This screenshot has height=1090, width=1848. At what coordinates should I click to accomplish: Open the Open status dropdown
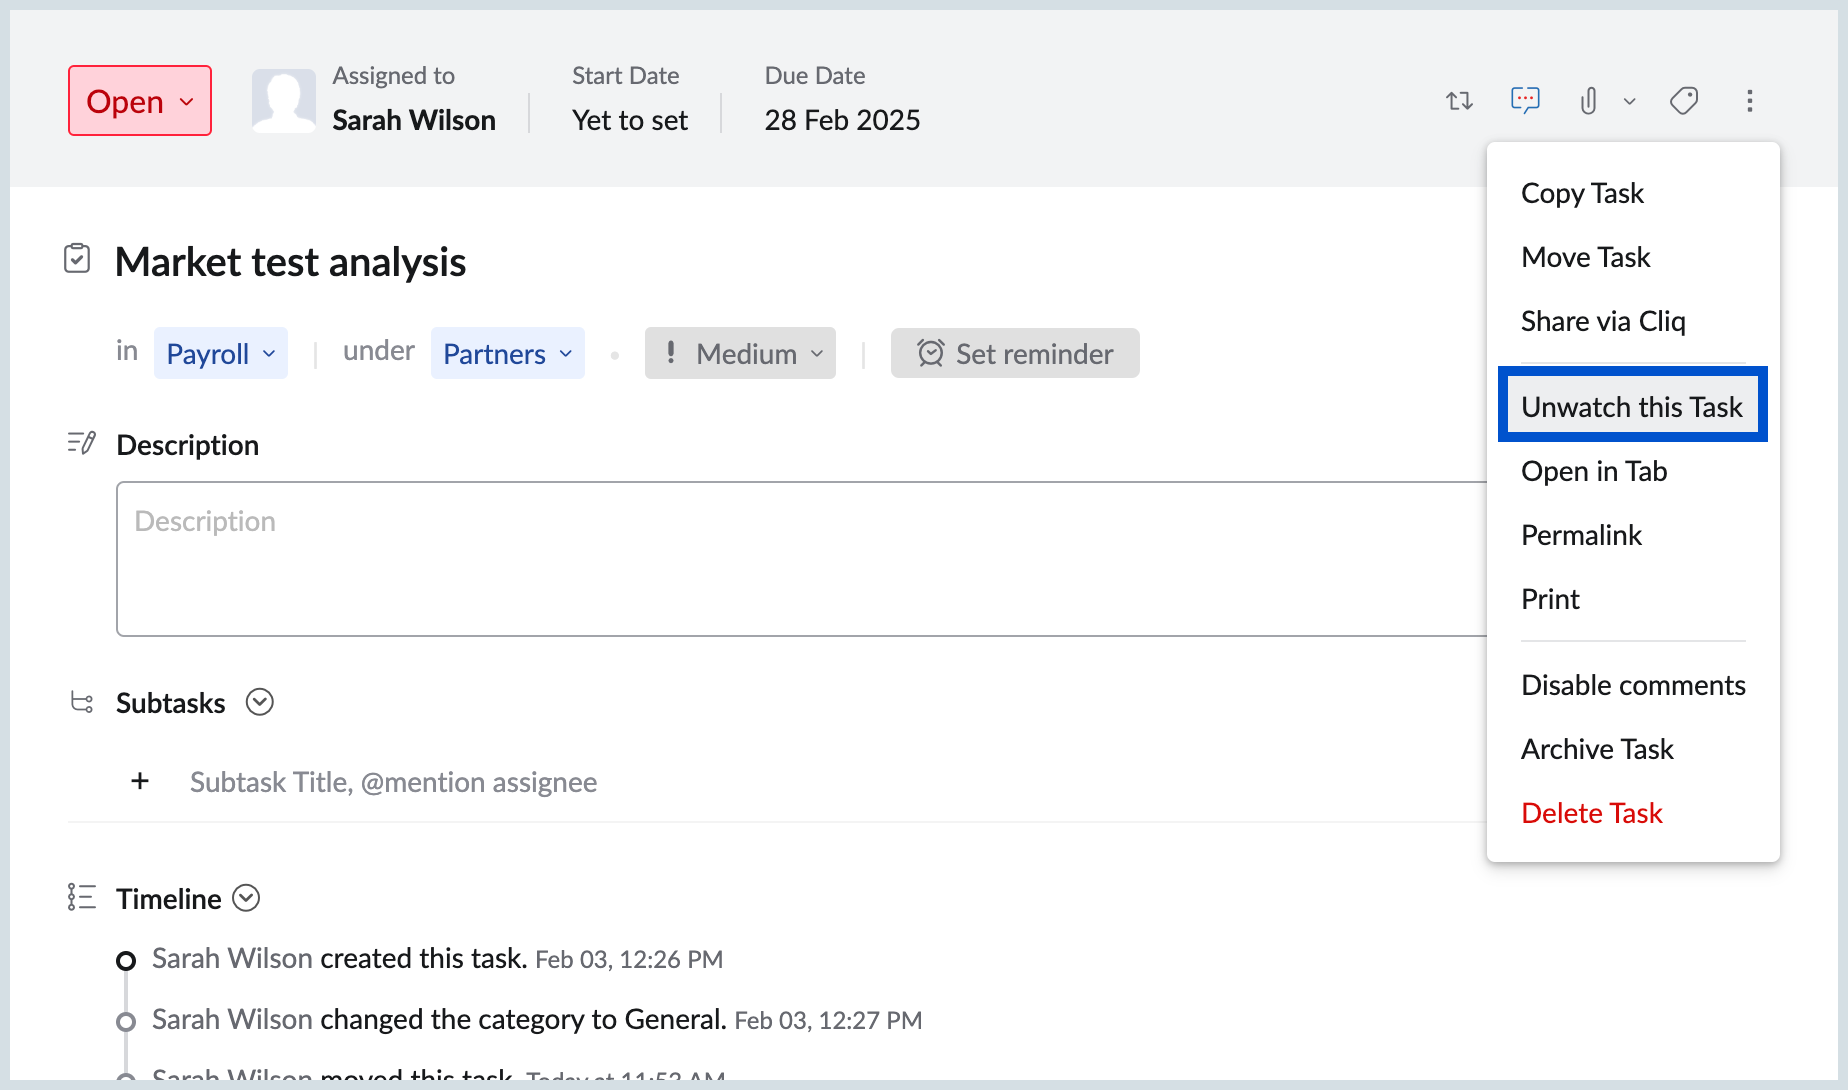[x=140, y=101]
